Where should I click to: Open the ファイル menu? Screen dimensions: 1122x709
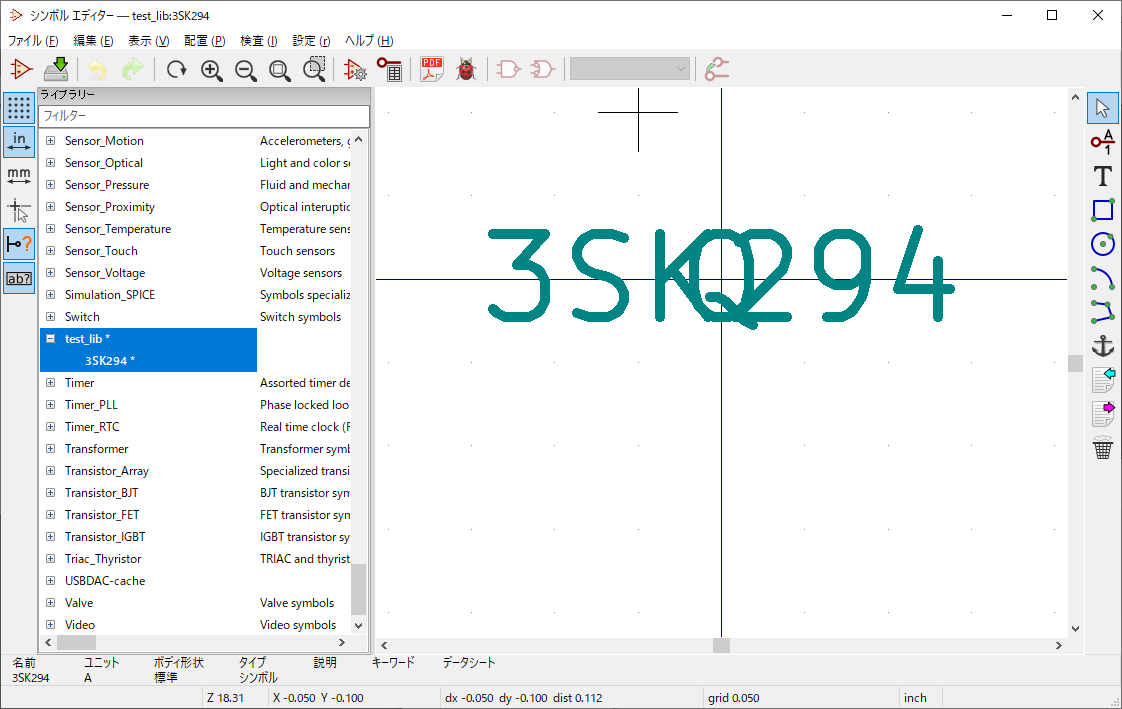click(33, 41)
